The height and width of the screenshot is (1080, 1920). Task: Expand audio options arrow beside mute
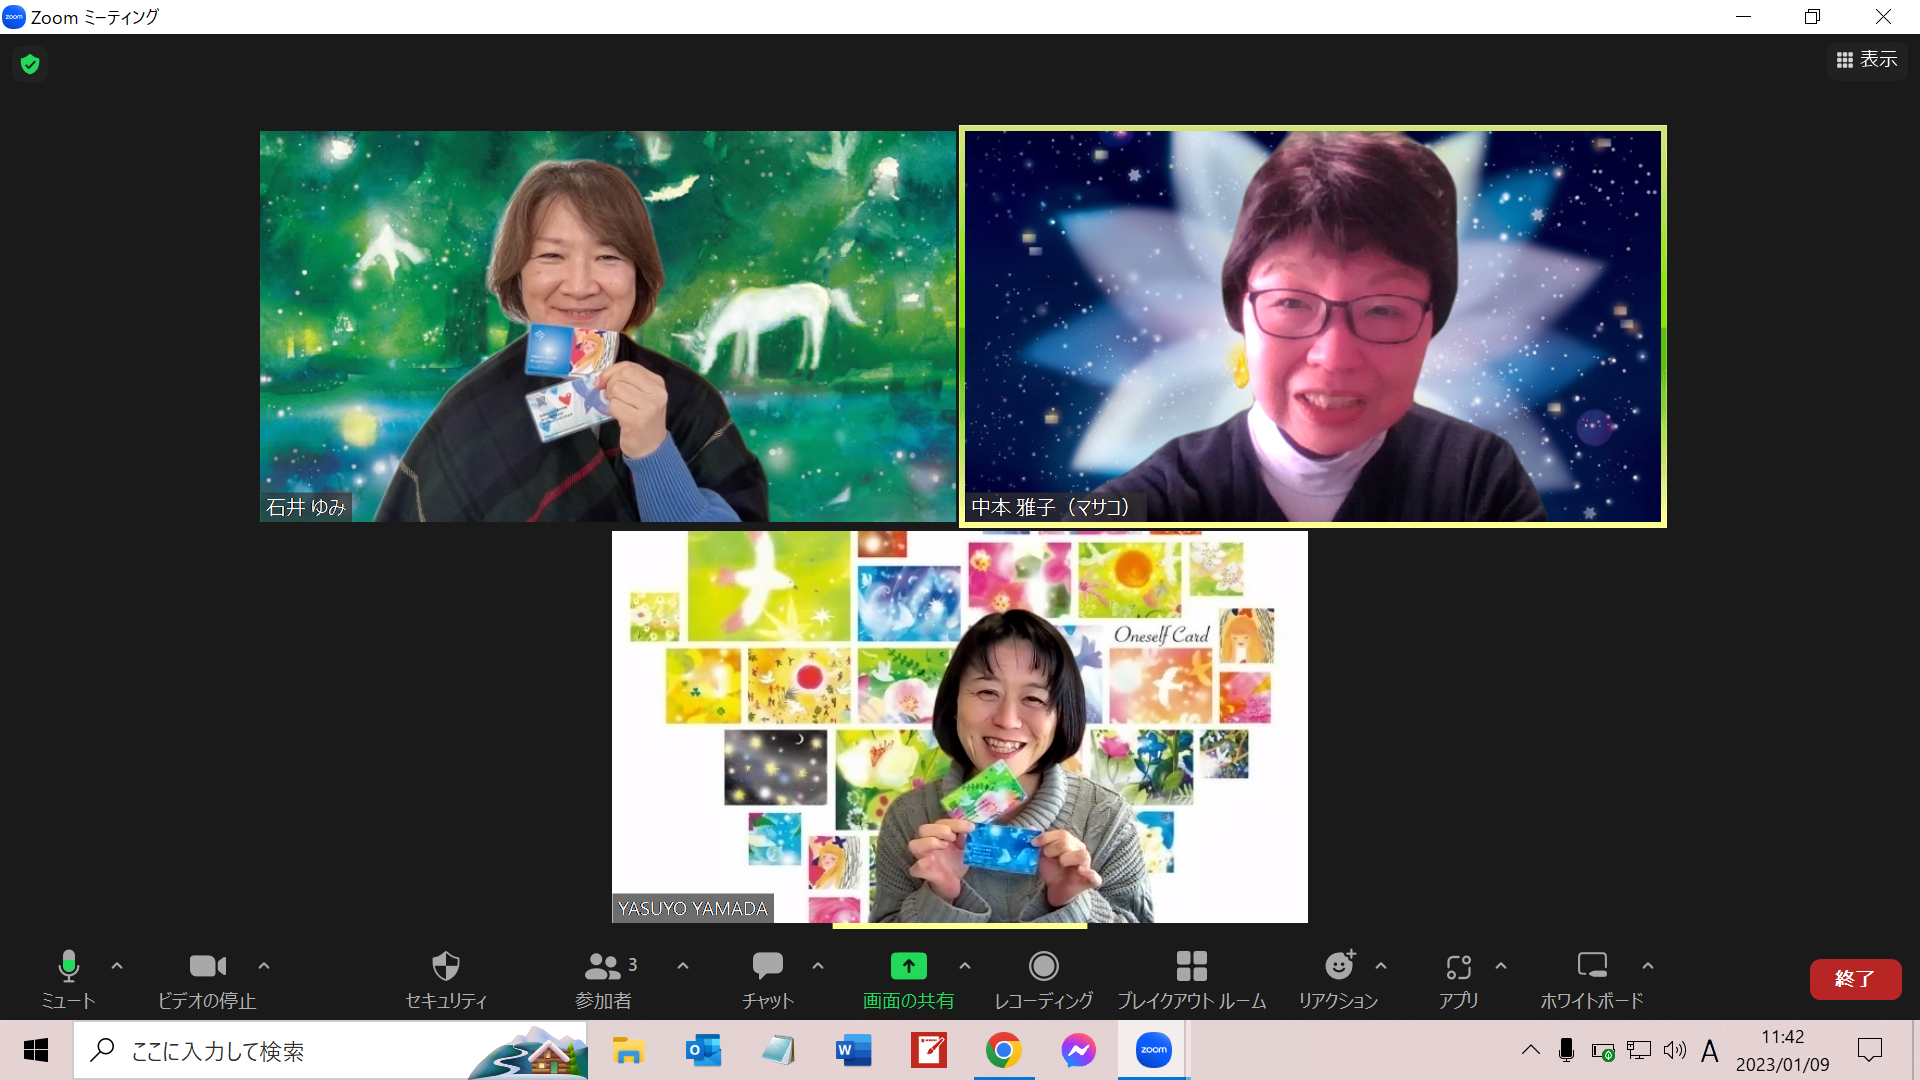(117, 966)
